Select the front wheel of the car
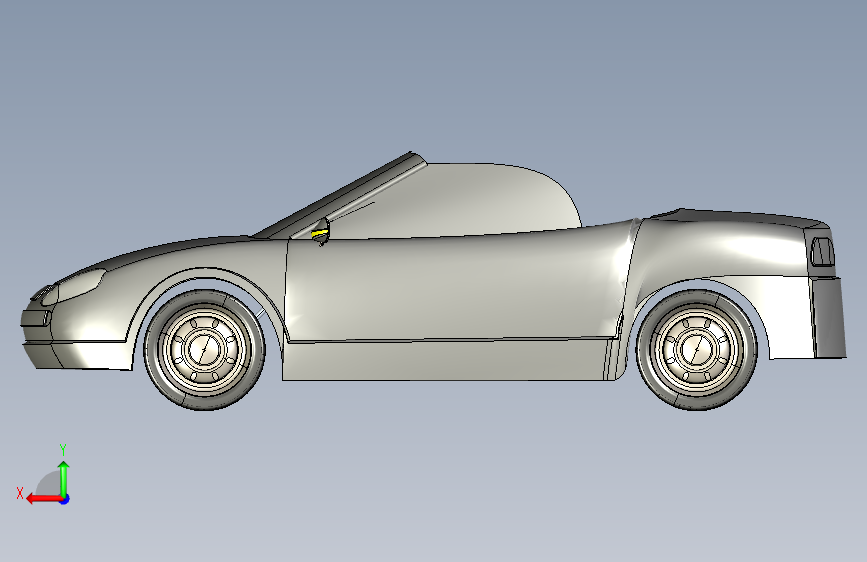This screenshot has width=867, height=562. [x=205, y=350]
